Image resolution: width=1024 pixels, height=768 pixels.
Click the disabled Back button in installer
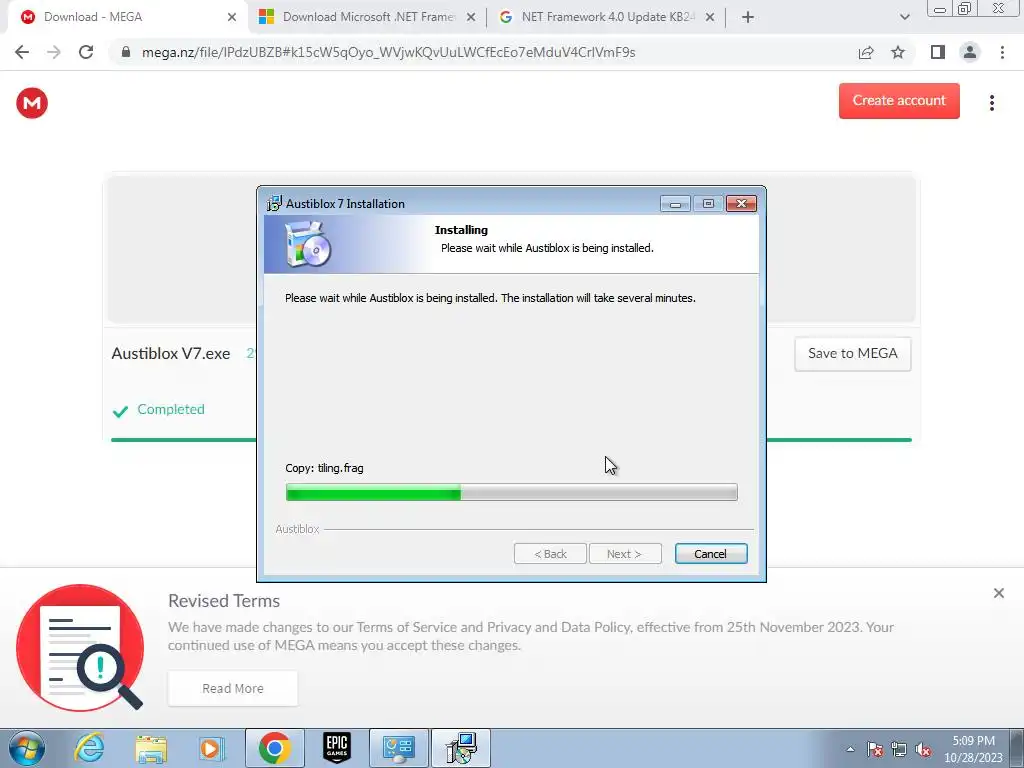coord(550,554)
